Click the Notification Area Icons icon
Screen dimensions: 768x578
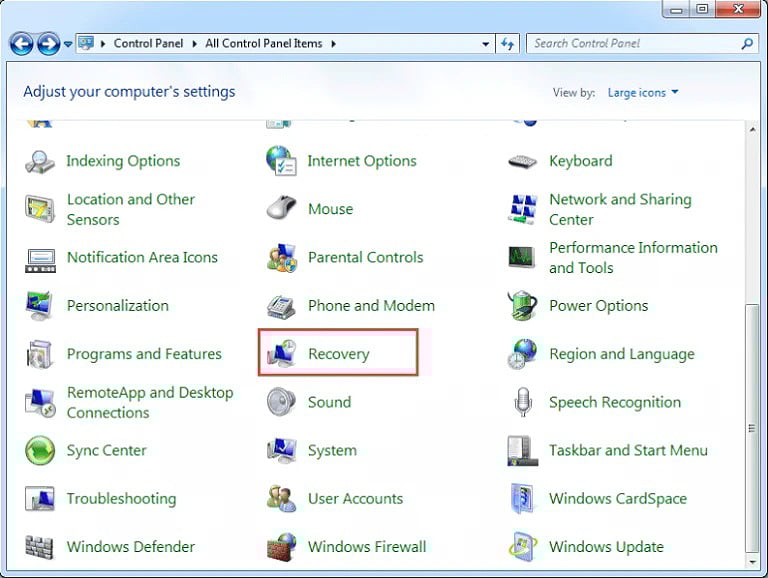(40, 260)
